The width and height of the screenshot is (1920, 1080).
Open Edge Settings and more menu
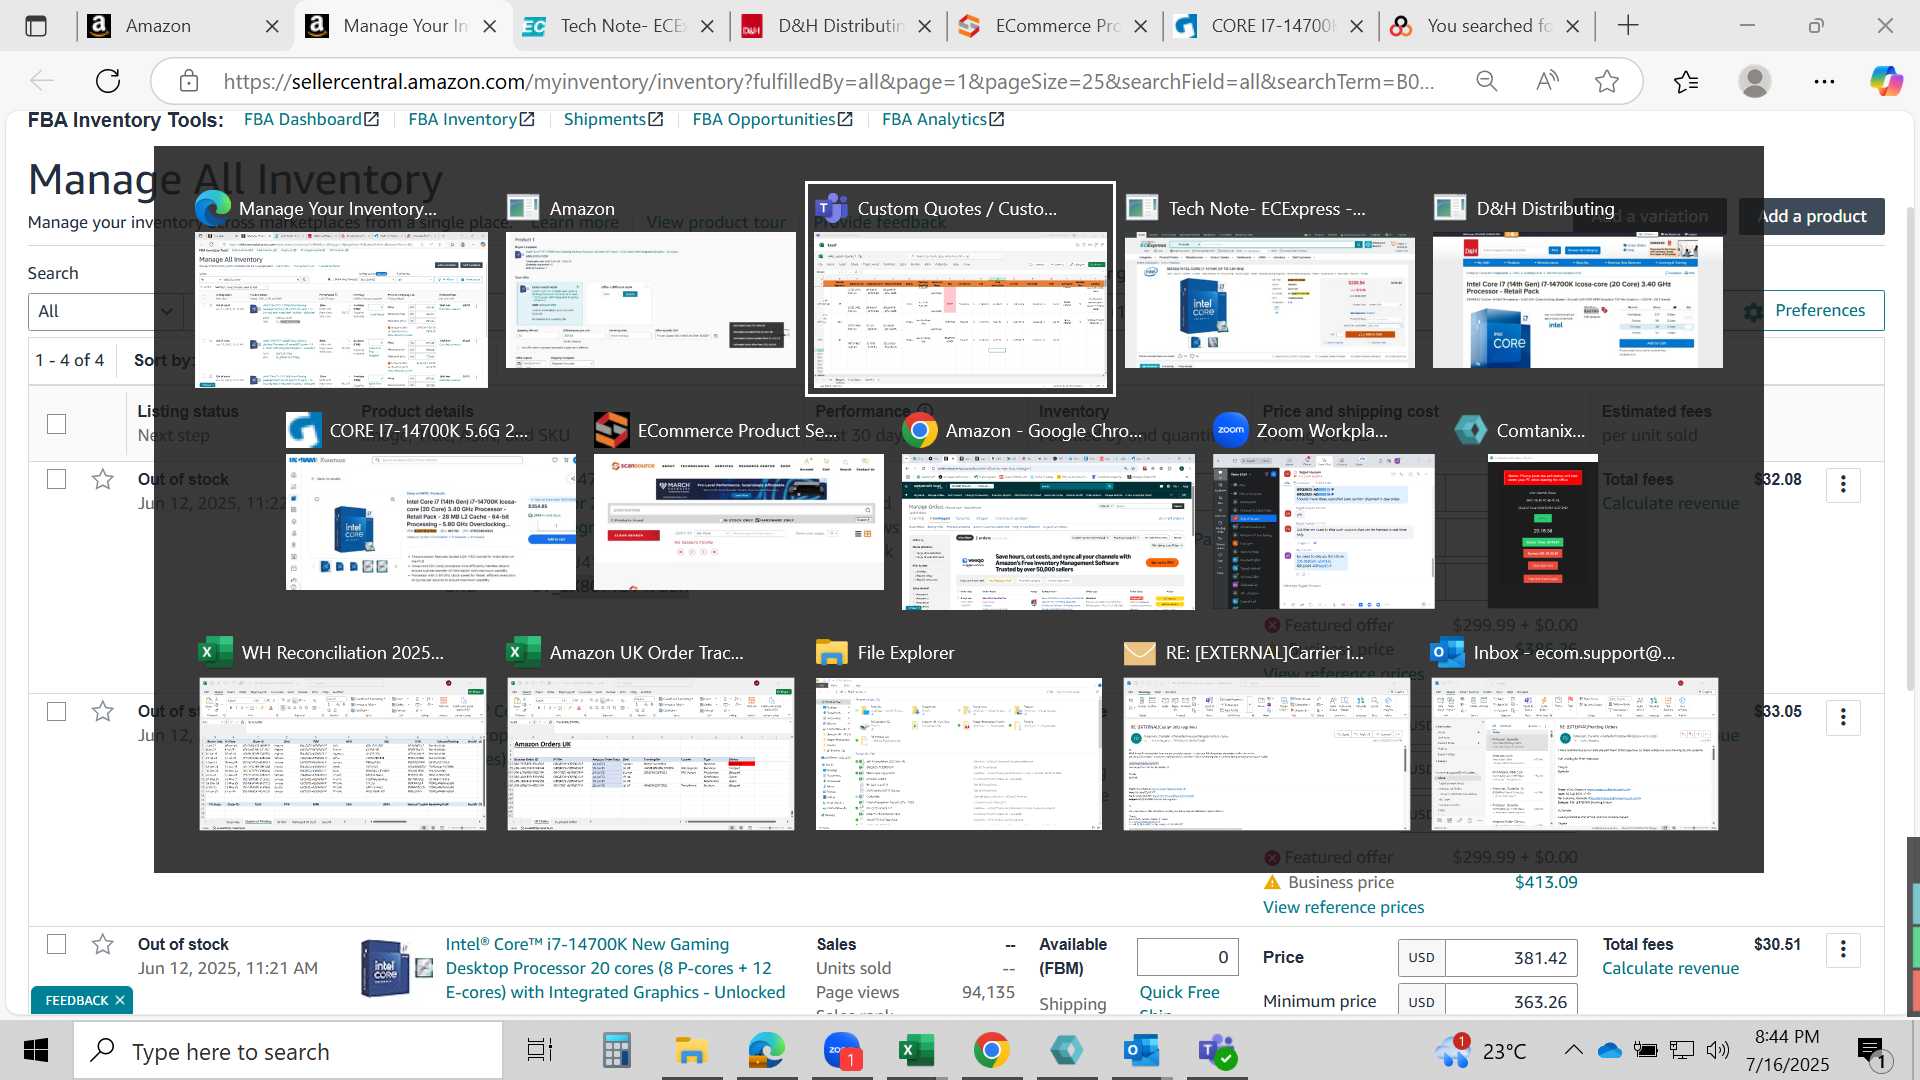click(x=1824, y=81)
